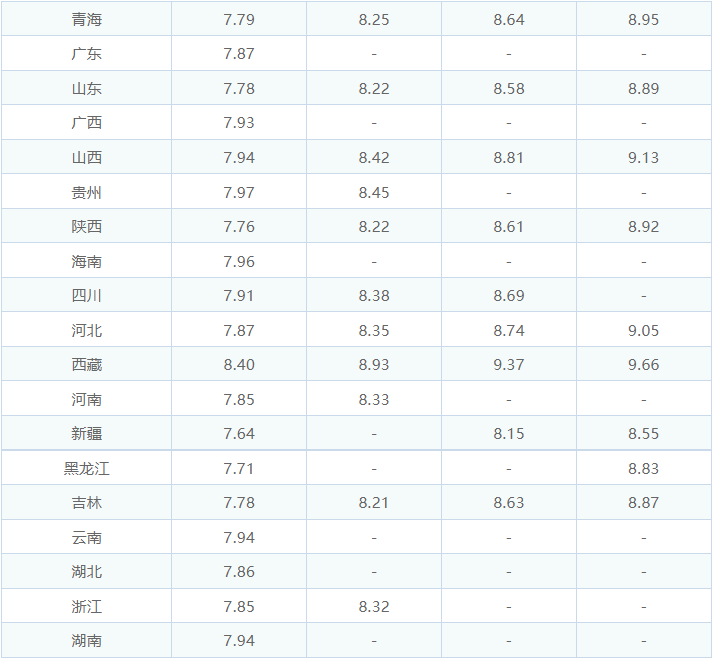
Task: Click the 8.45 value for 贵州
Action: pos(374,193)
